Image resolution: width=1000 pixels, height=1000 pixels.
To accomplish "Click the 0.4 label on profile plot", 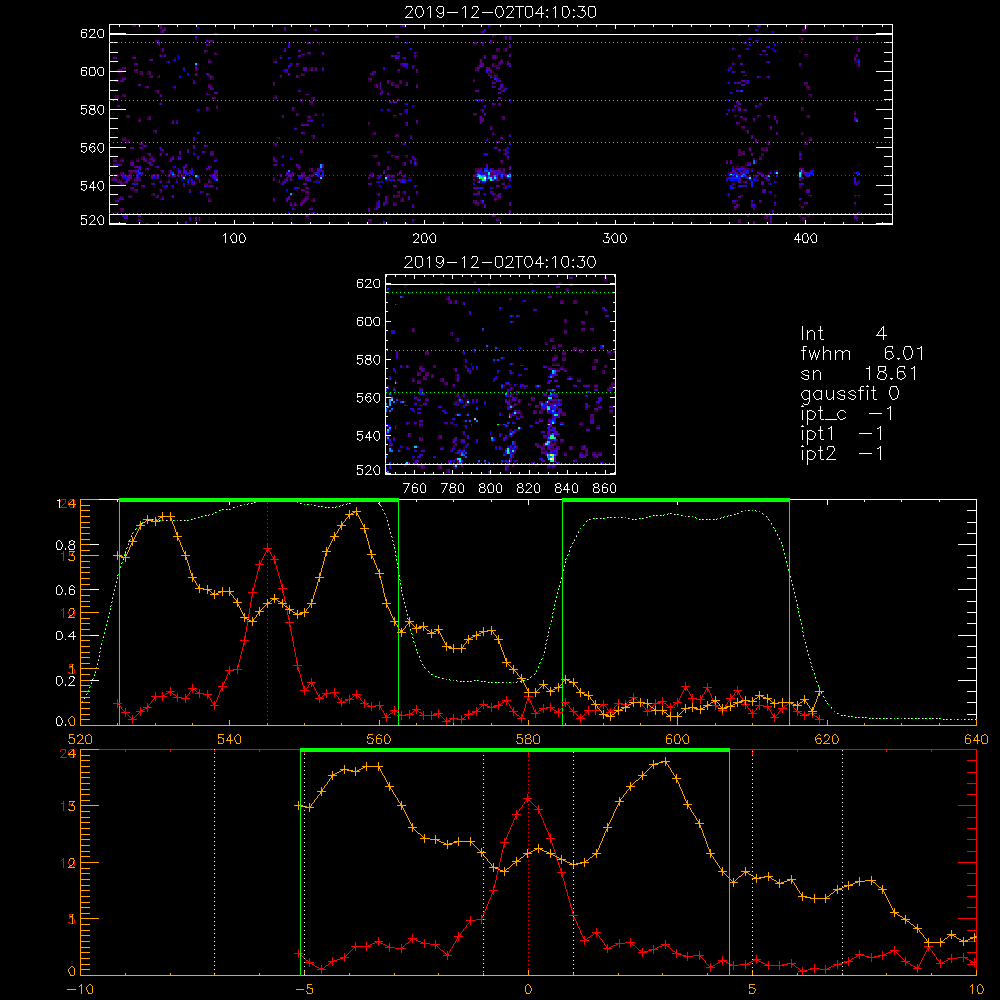I will tap(65, 636).
